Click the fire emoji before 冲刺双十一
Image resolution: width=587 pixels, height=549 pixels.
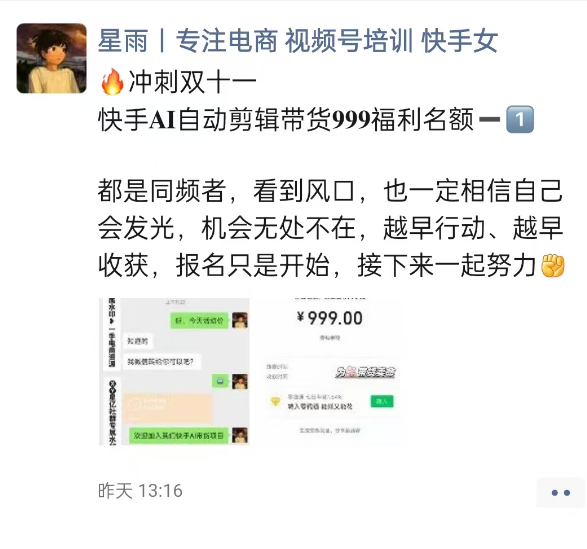(112, 81)
